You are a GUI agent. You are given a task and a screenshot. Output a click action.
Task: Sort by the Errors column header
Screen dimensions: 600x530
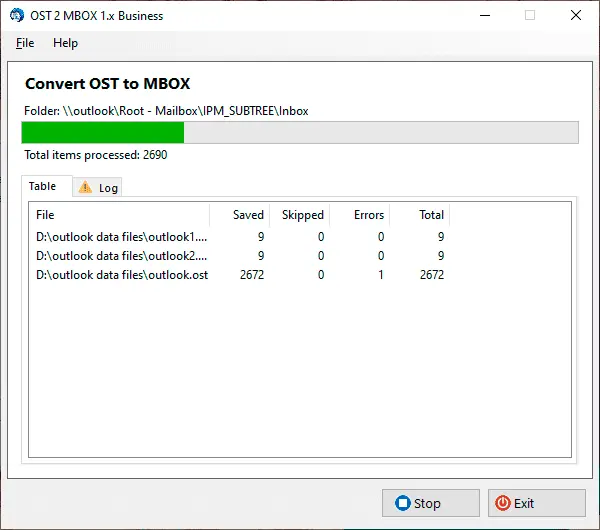click(360, 215)
